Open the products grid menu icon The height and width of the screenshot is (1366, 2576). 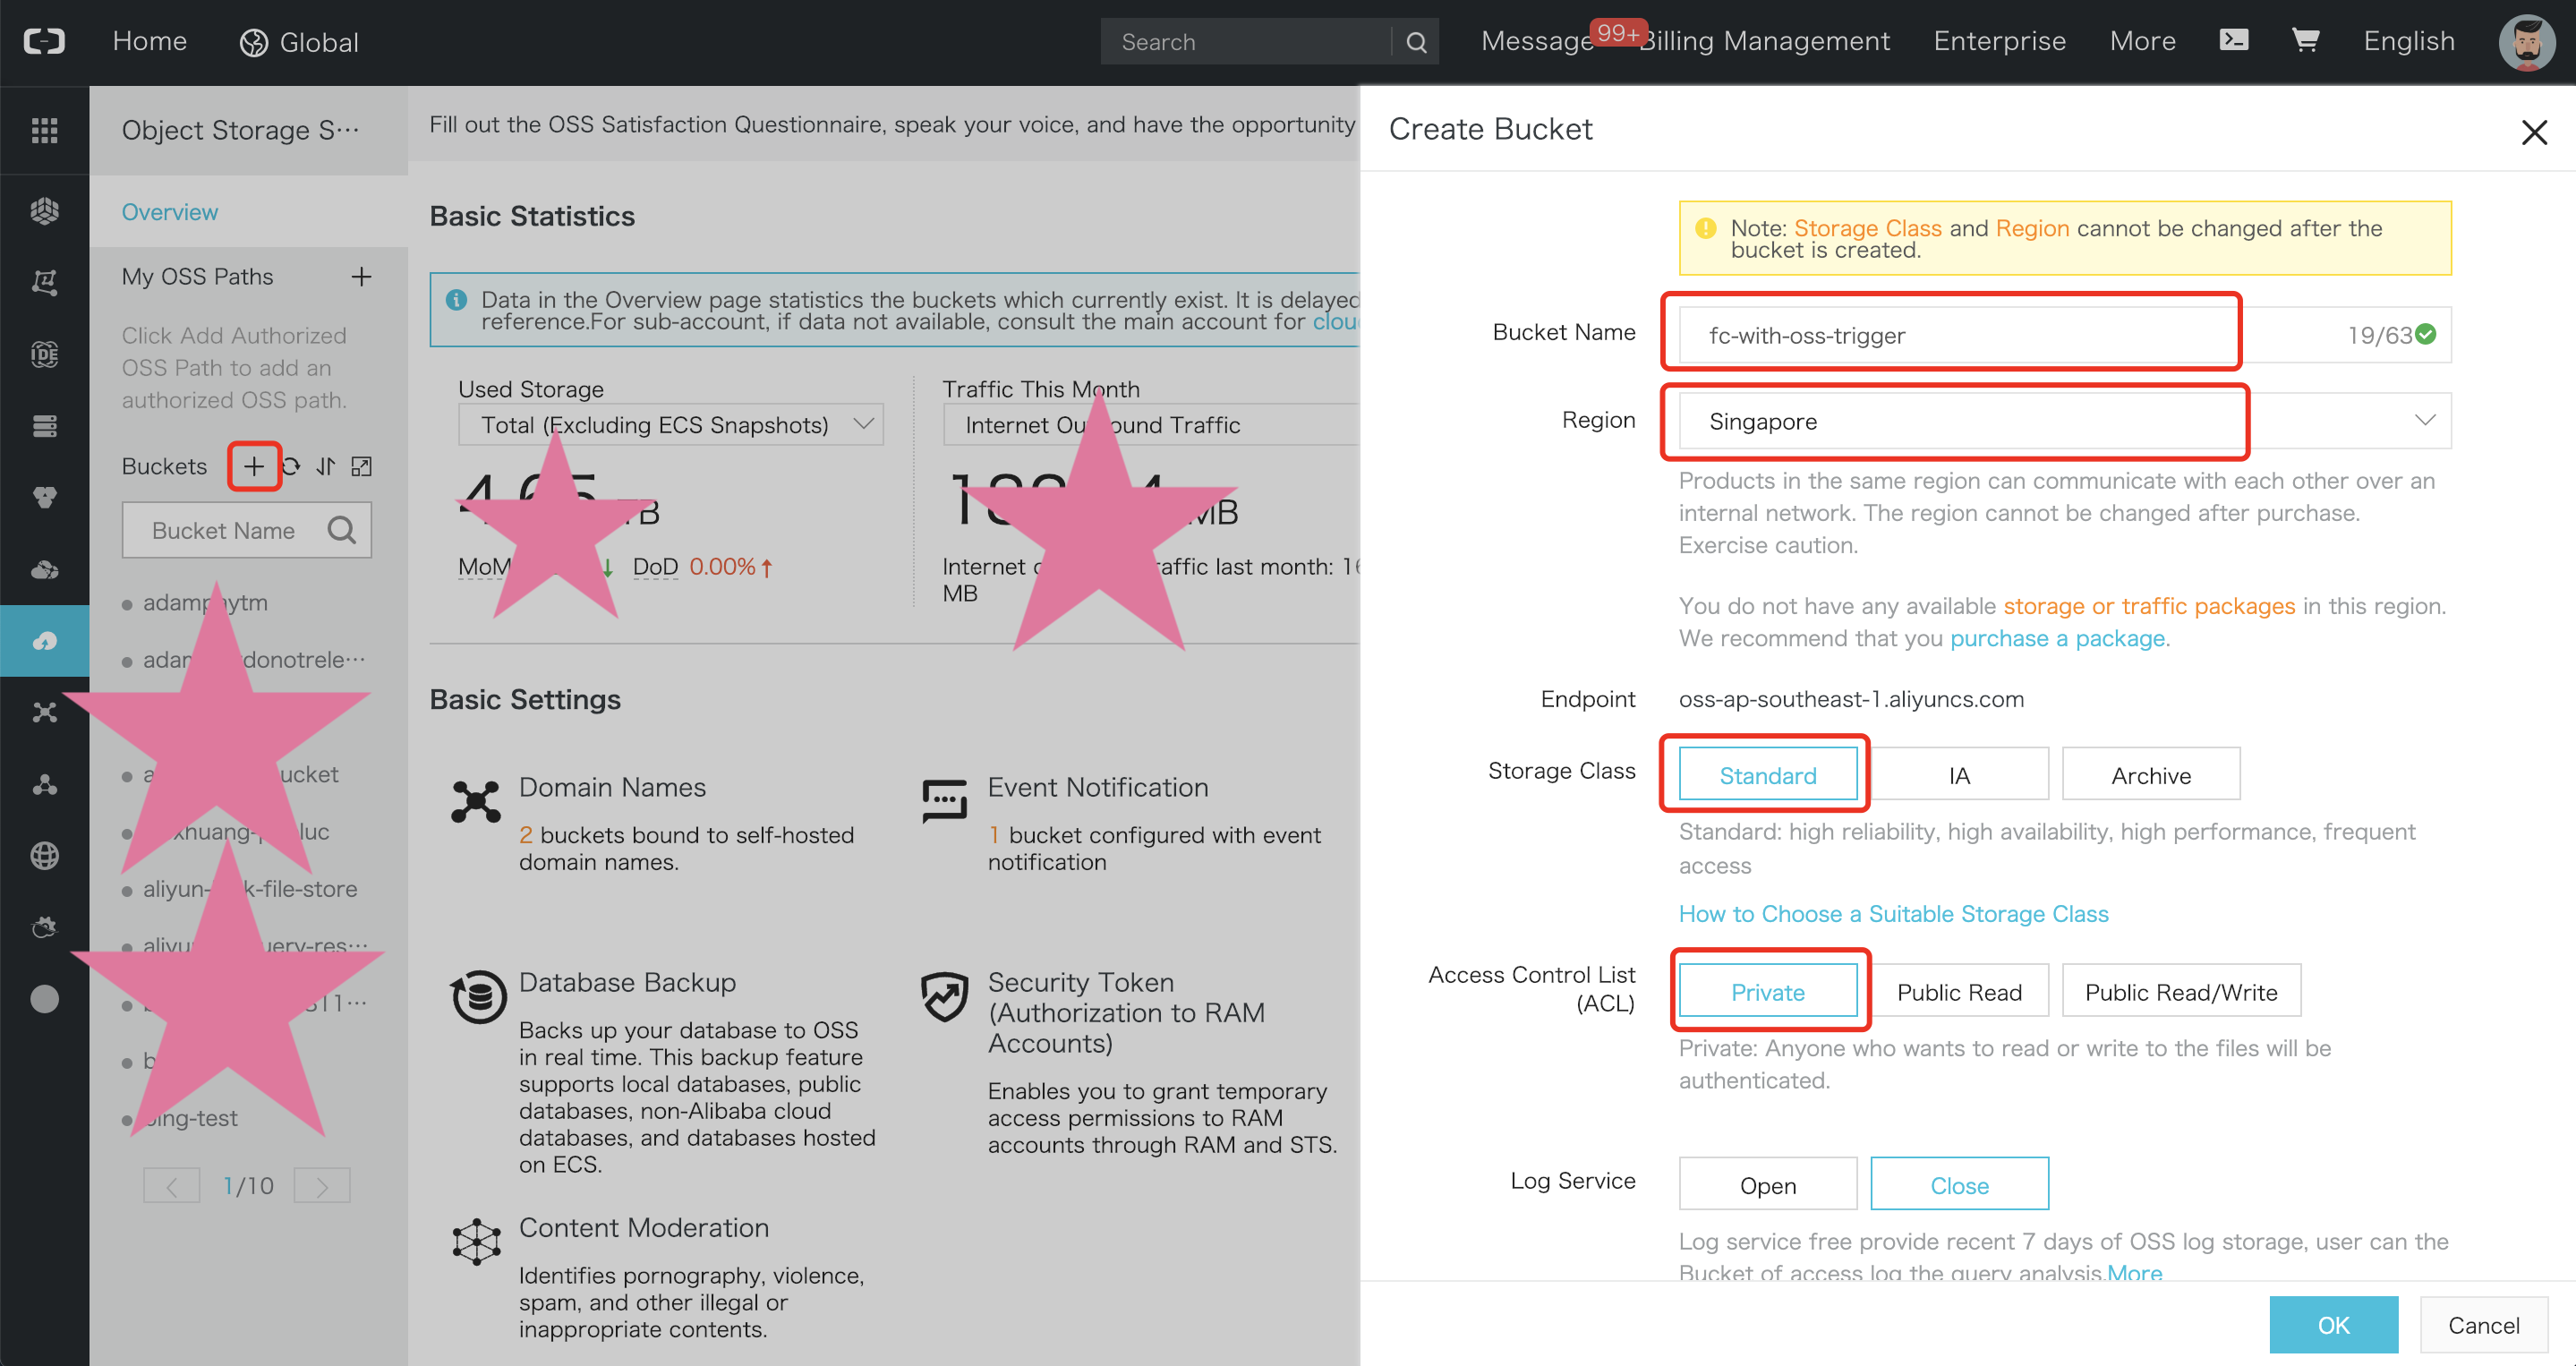coord(44,130)
